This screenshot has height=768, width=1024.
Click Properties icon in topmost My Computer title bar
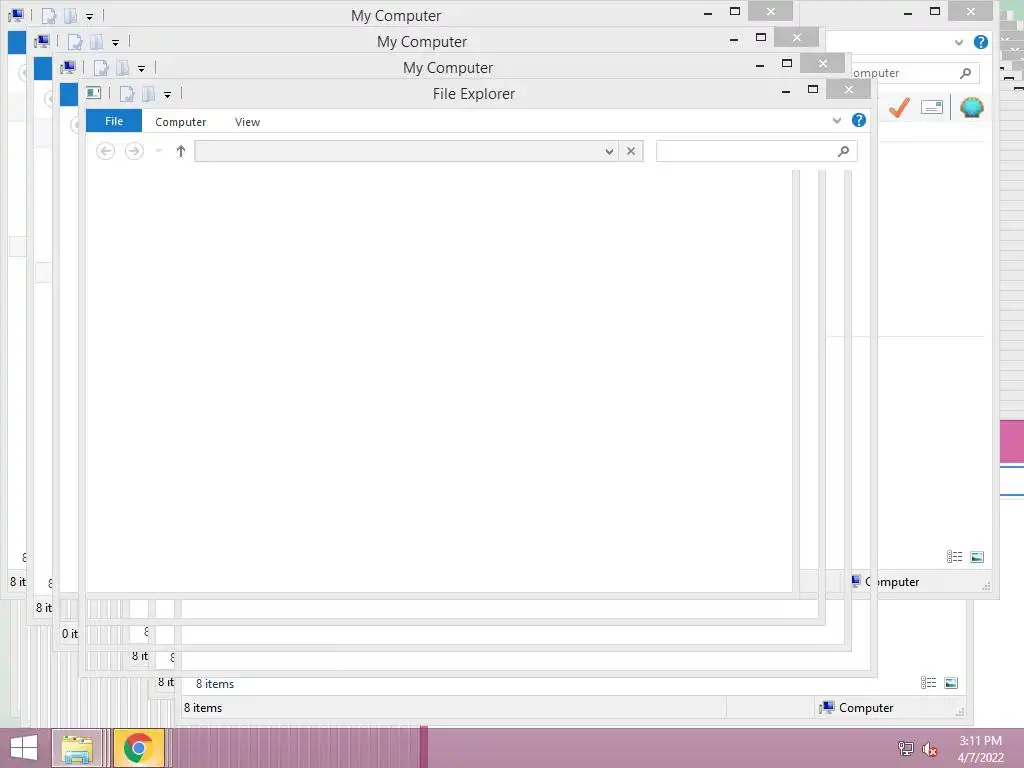click(48, 15)
